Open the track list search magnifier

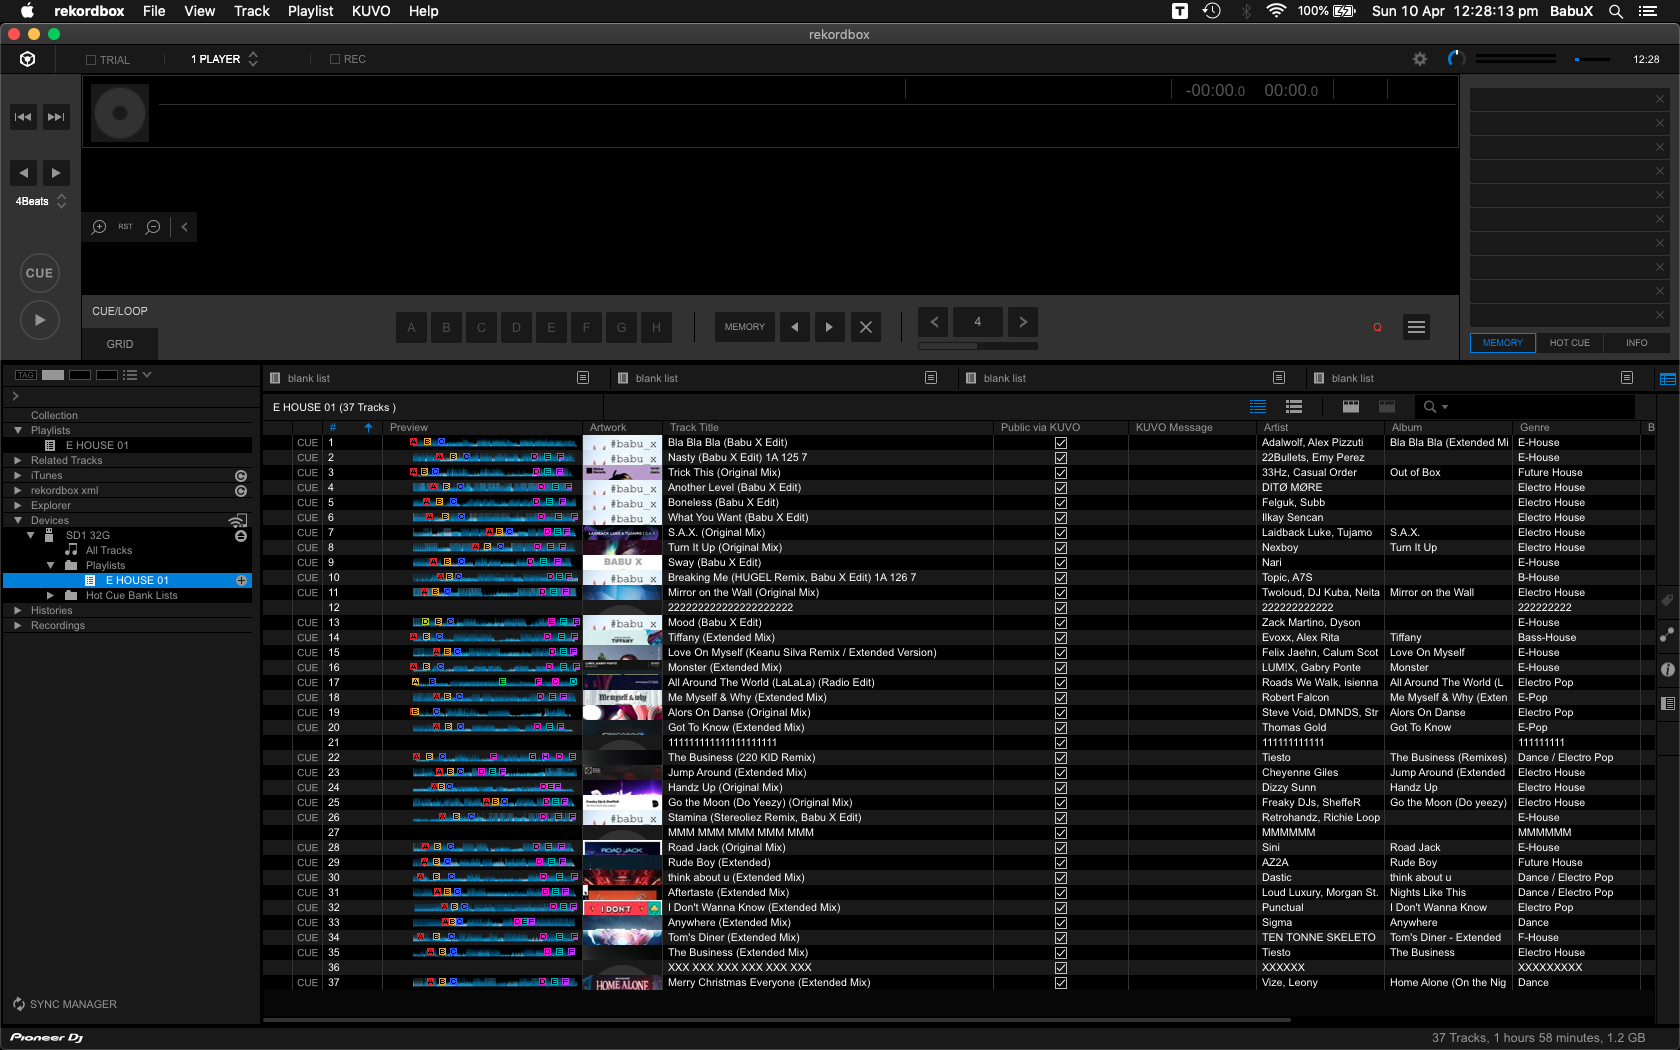1430,407
